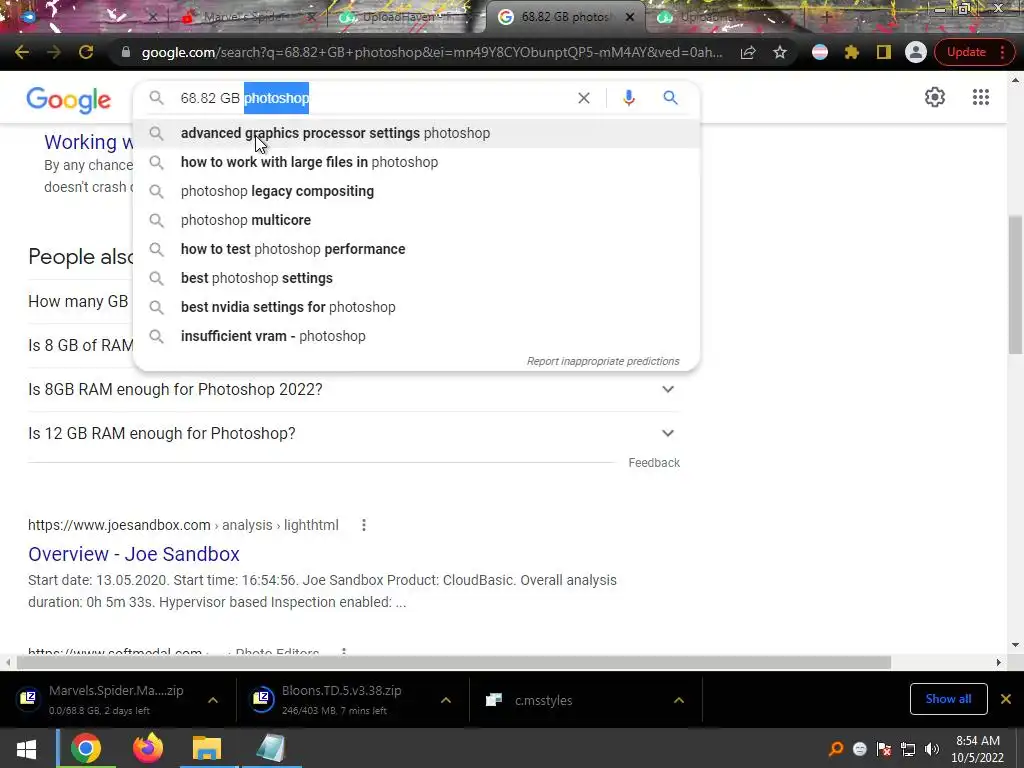Choose suggestion 'advanced graphics processor settings photoshop'
1024x768 pixels.
click(x=417, y=133)
